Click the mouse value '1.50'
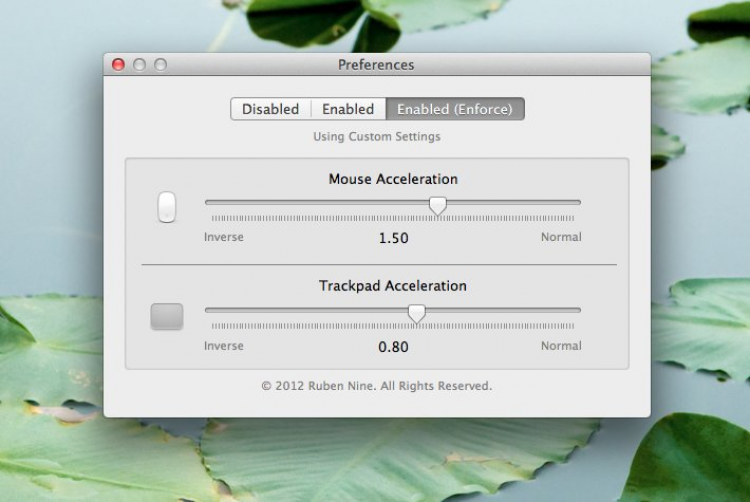Screen dimensions: 750x502 click(x=394, y=238)
